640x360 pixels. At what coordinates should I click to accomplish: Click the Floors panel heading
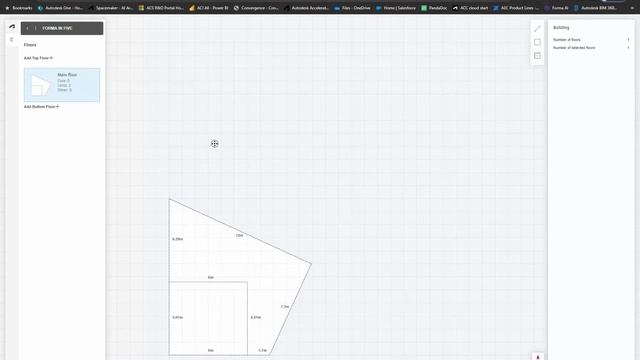pos(30,45)
